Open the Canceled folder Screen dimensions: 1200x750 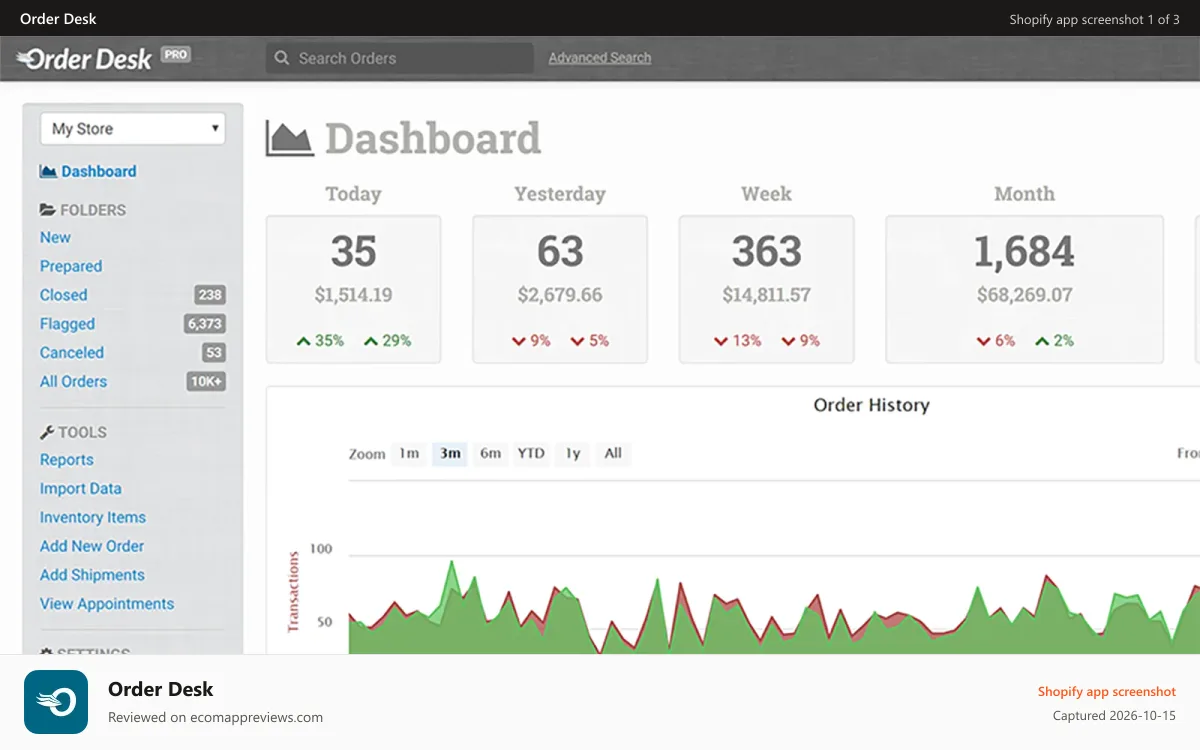click(x=72, y=353)
